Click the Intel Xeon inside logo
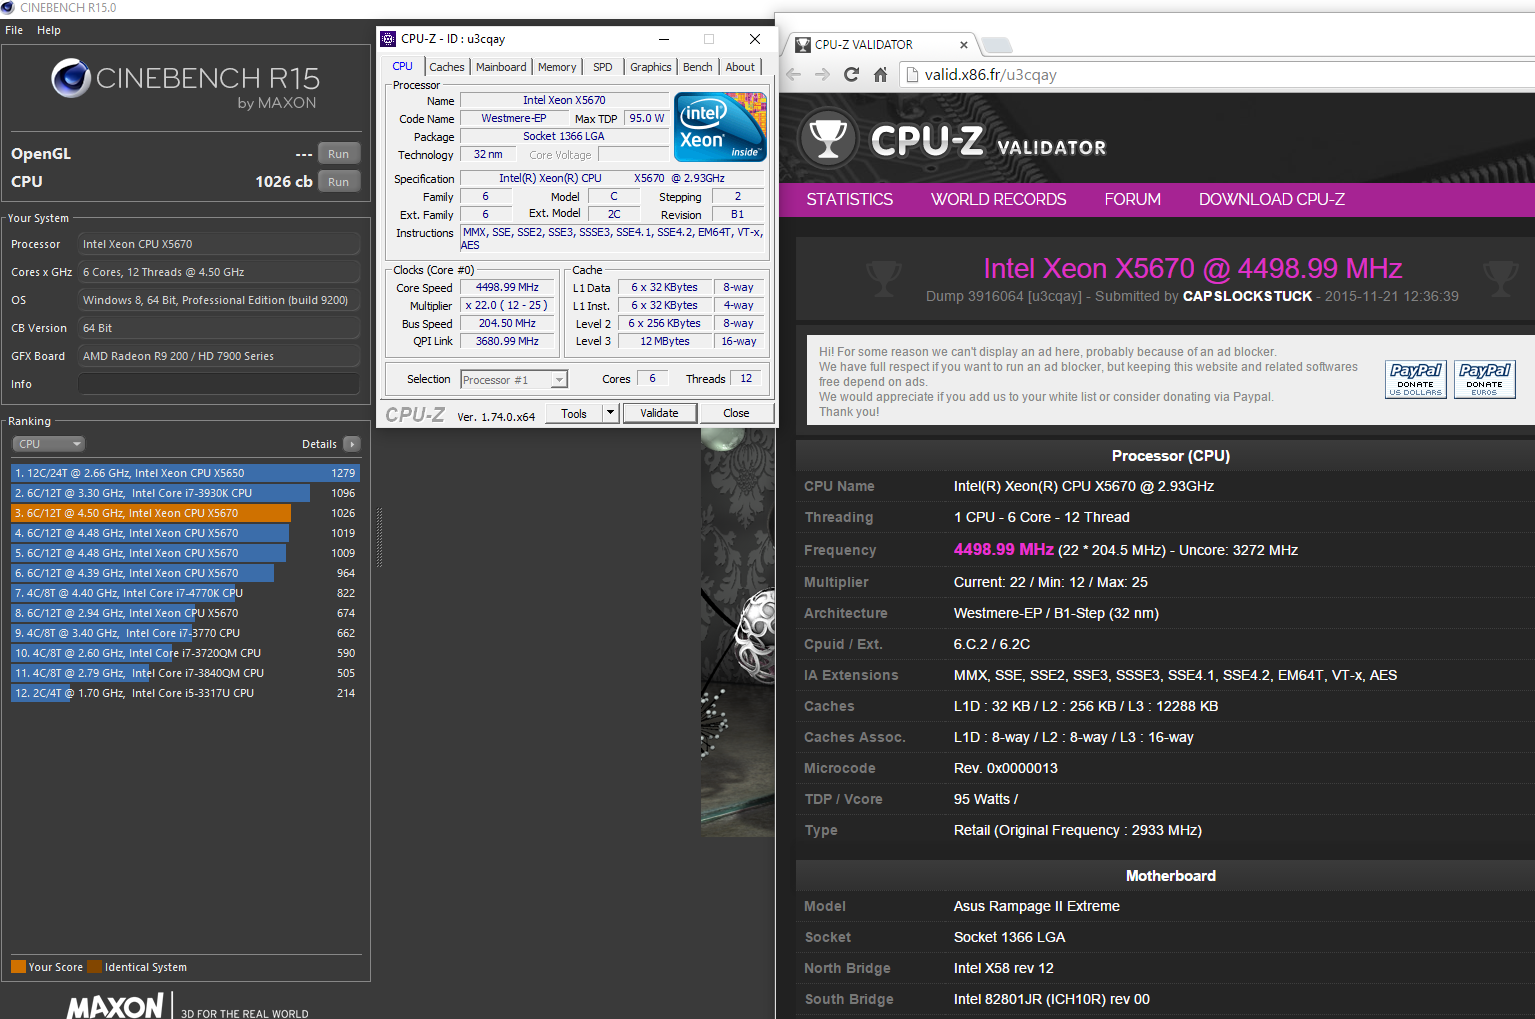Image resolution: width=1535 pixels, height=1019 pixels. click(720, 126)
